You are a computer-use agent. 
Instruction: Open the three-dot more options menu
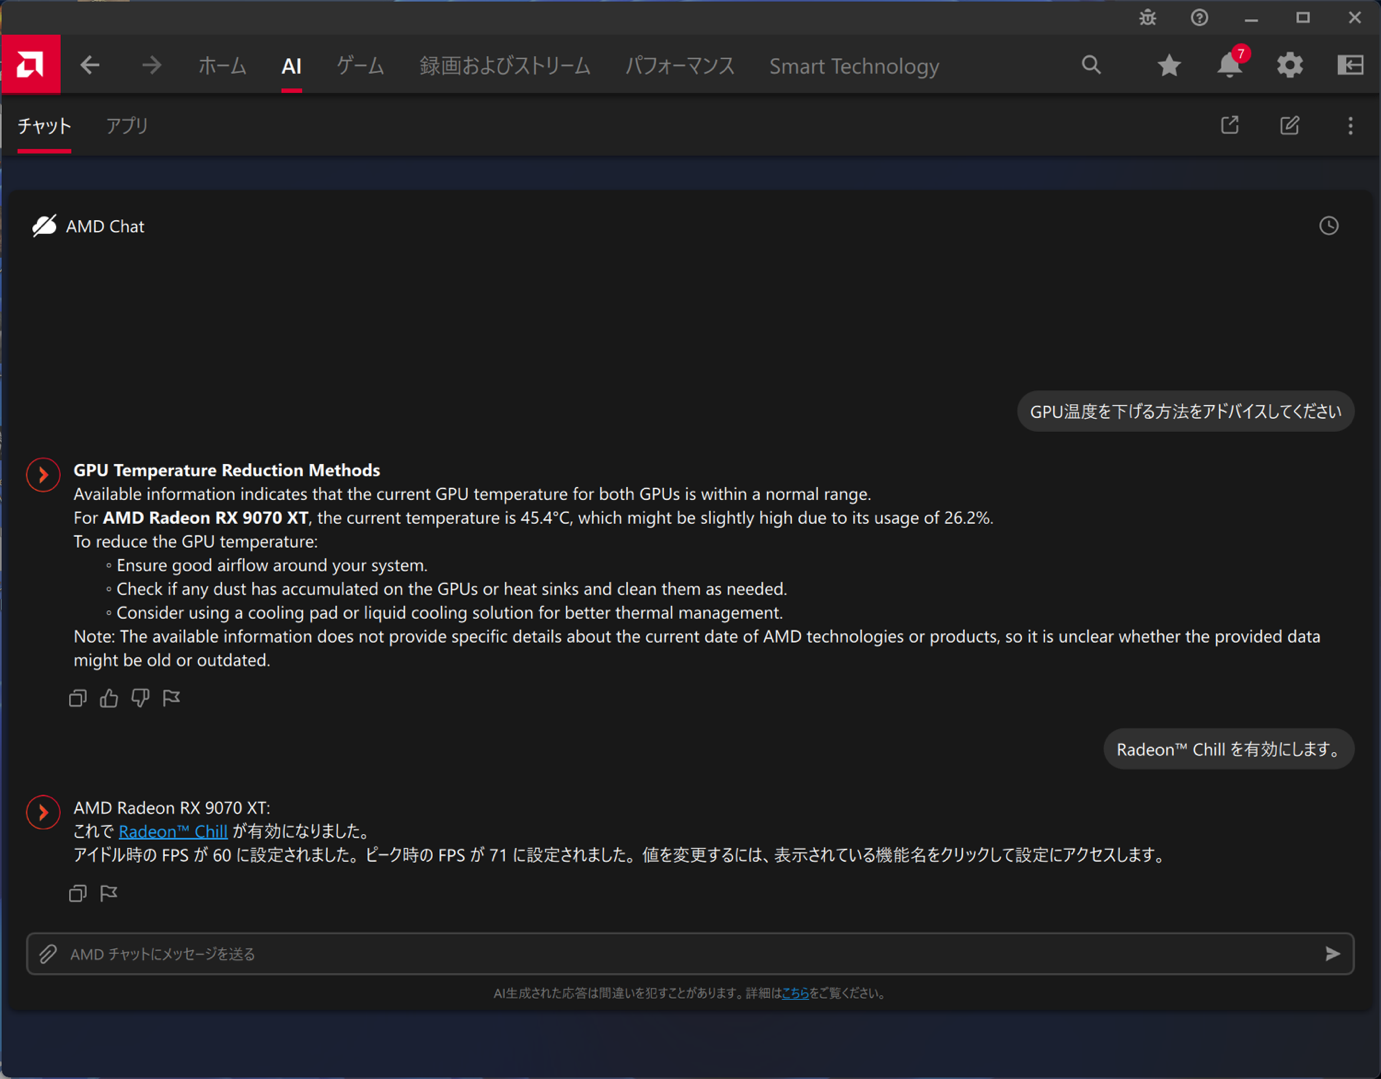[x=1350, y=125]
